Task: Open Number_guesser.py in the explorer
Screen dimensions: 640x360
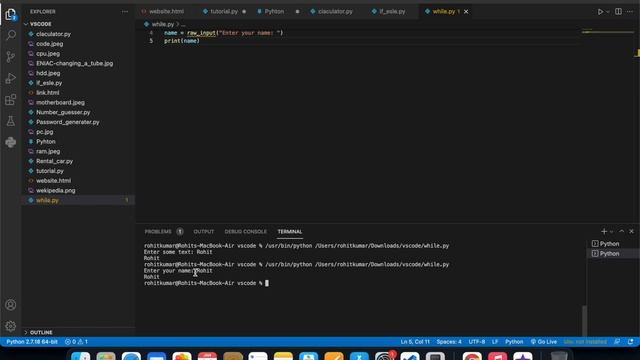Action: pyautogui.click(x=63, y=112)
